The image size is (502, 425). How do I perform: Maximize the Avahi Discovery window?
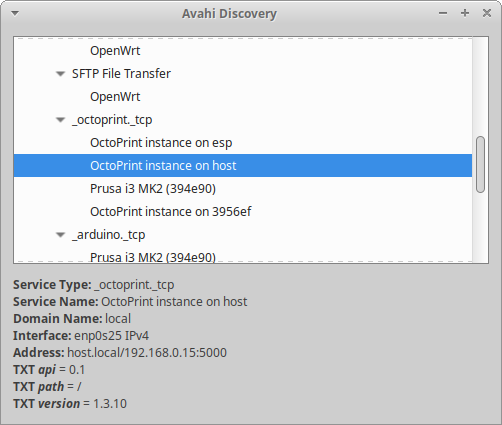[x=465, y=13]
